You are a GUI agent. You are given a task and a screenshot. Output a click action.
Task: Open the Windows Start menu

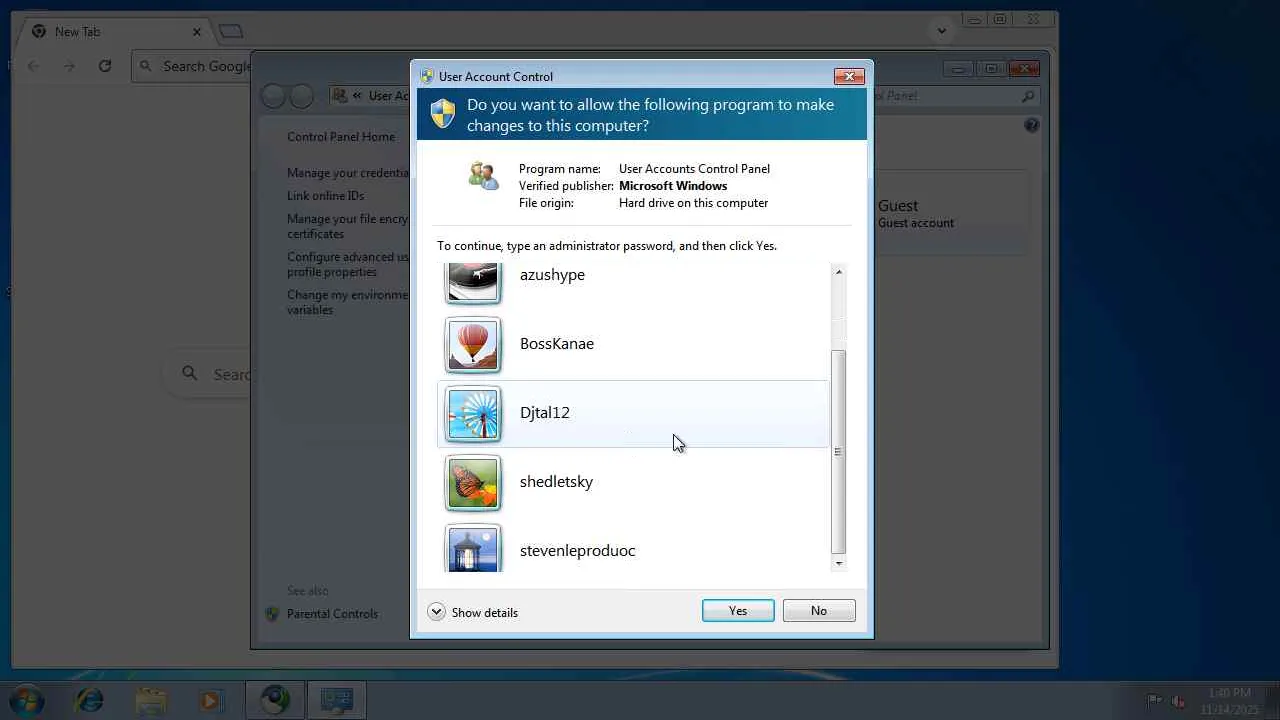click(x=27, y=700)
